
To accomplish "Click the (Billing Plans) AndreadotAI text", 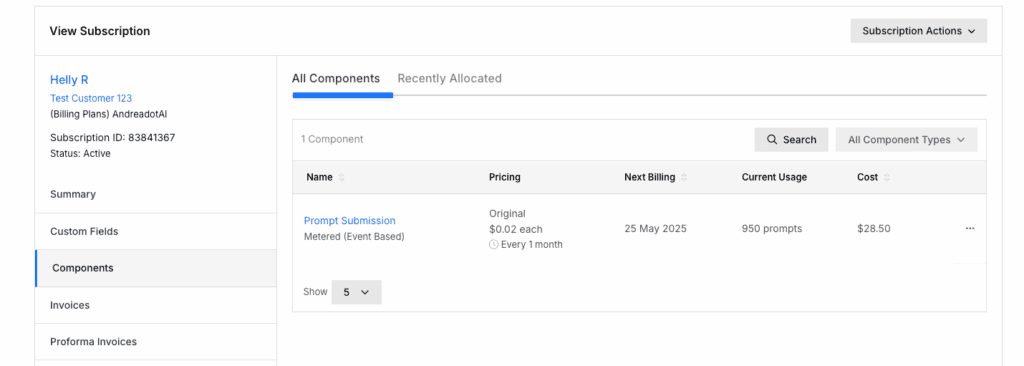I will [108, 114].
